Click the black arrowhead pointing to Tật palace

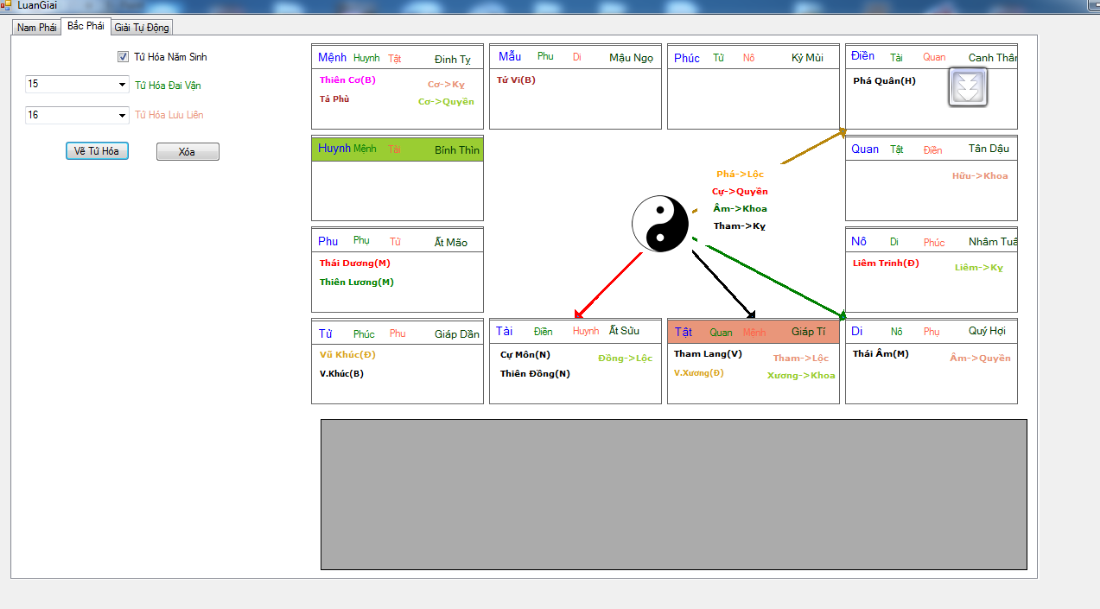coord(751,313)
